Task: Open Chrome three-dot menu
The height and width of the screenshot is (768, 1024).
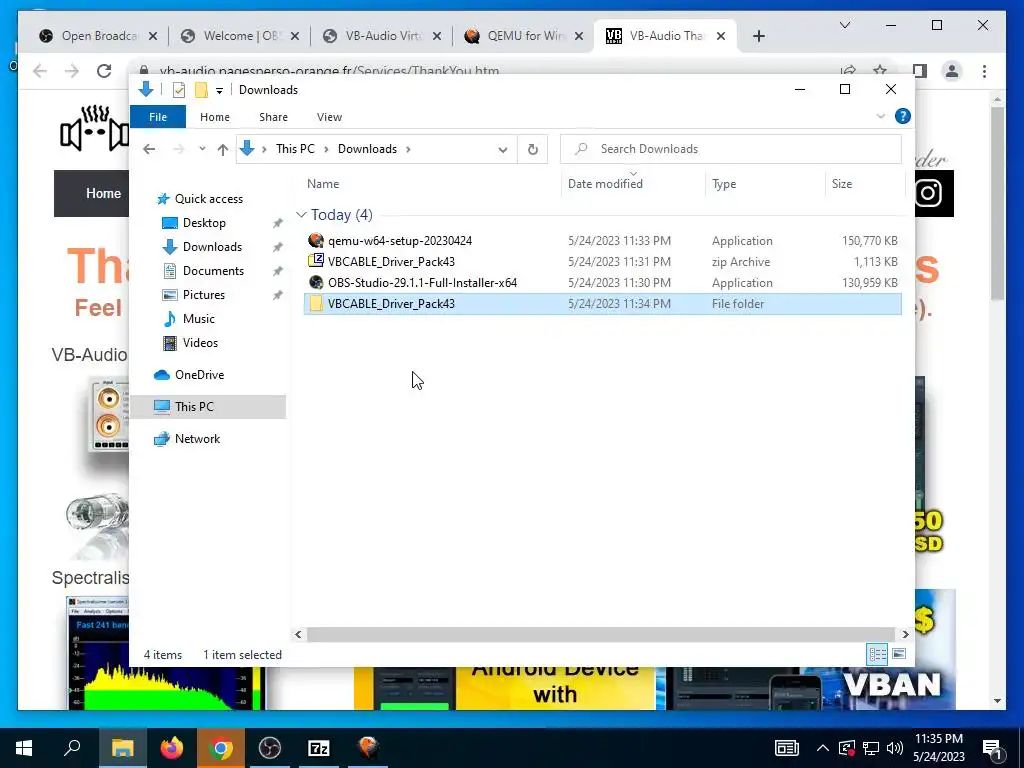Action: pos(984,71)
